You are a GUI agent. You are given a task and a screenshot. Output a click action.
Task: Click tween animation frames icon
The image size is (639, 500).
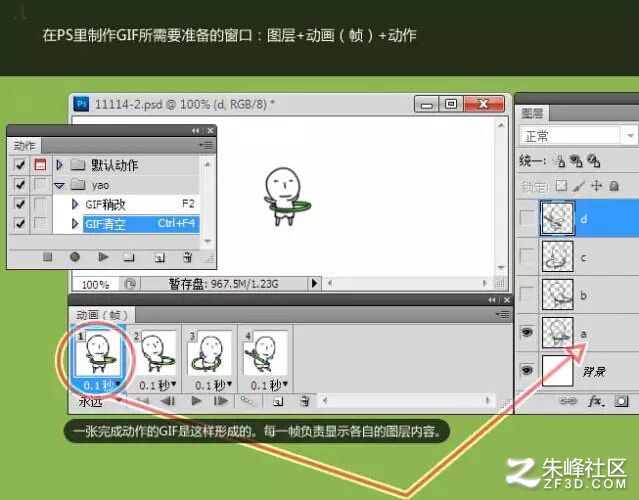[247, 401]
